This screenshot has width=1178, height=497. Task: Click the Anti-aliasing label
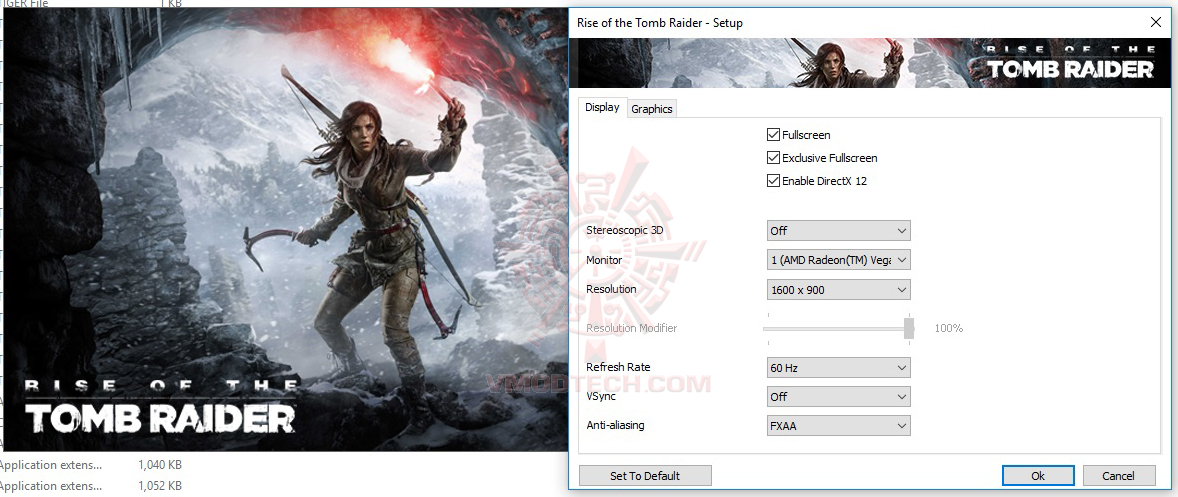615,425
